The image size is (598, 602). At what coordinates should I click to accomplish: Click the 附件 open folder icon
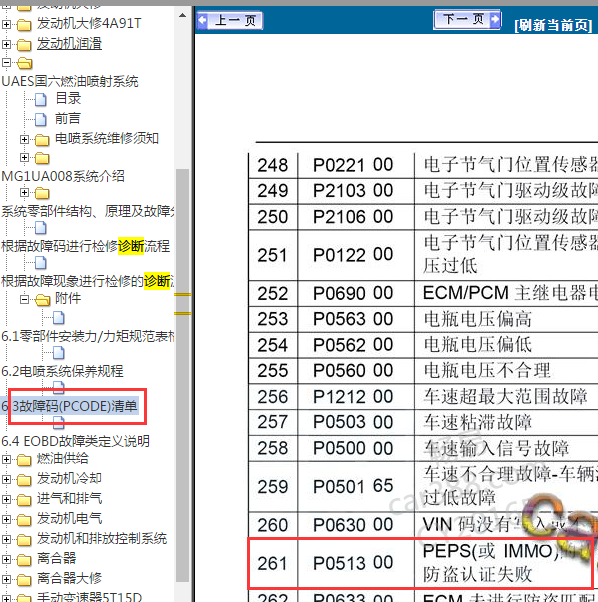[43, 299]
